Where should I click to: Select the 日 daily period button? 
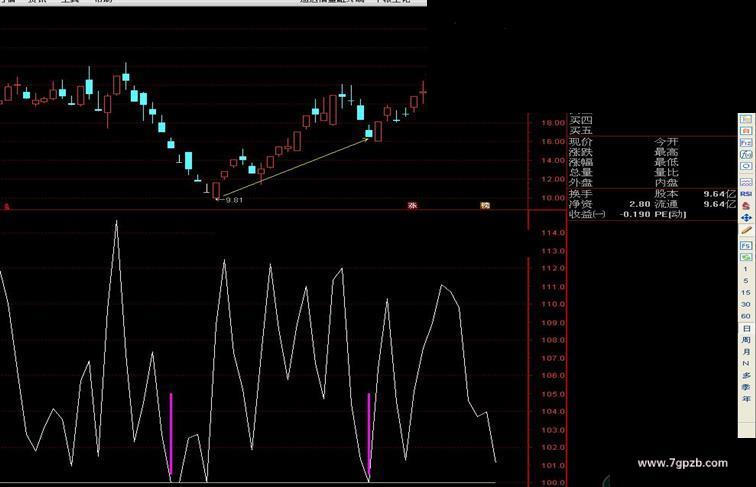coord(746,328)
